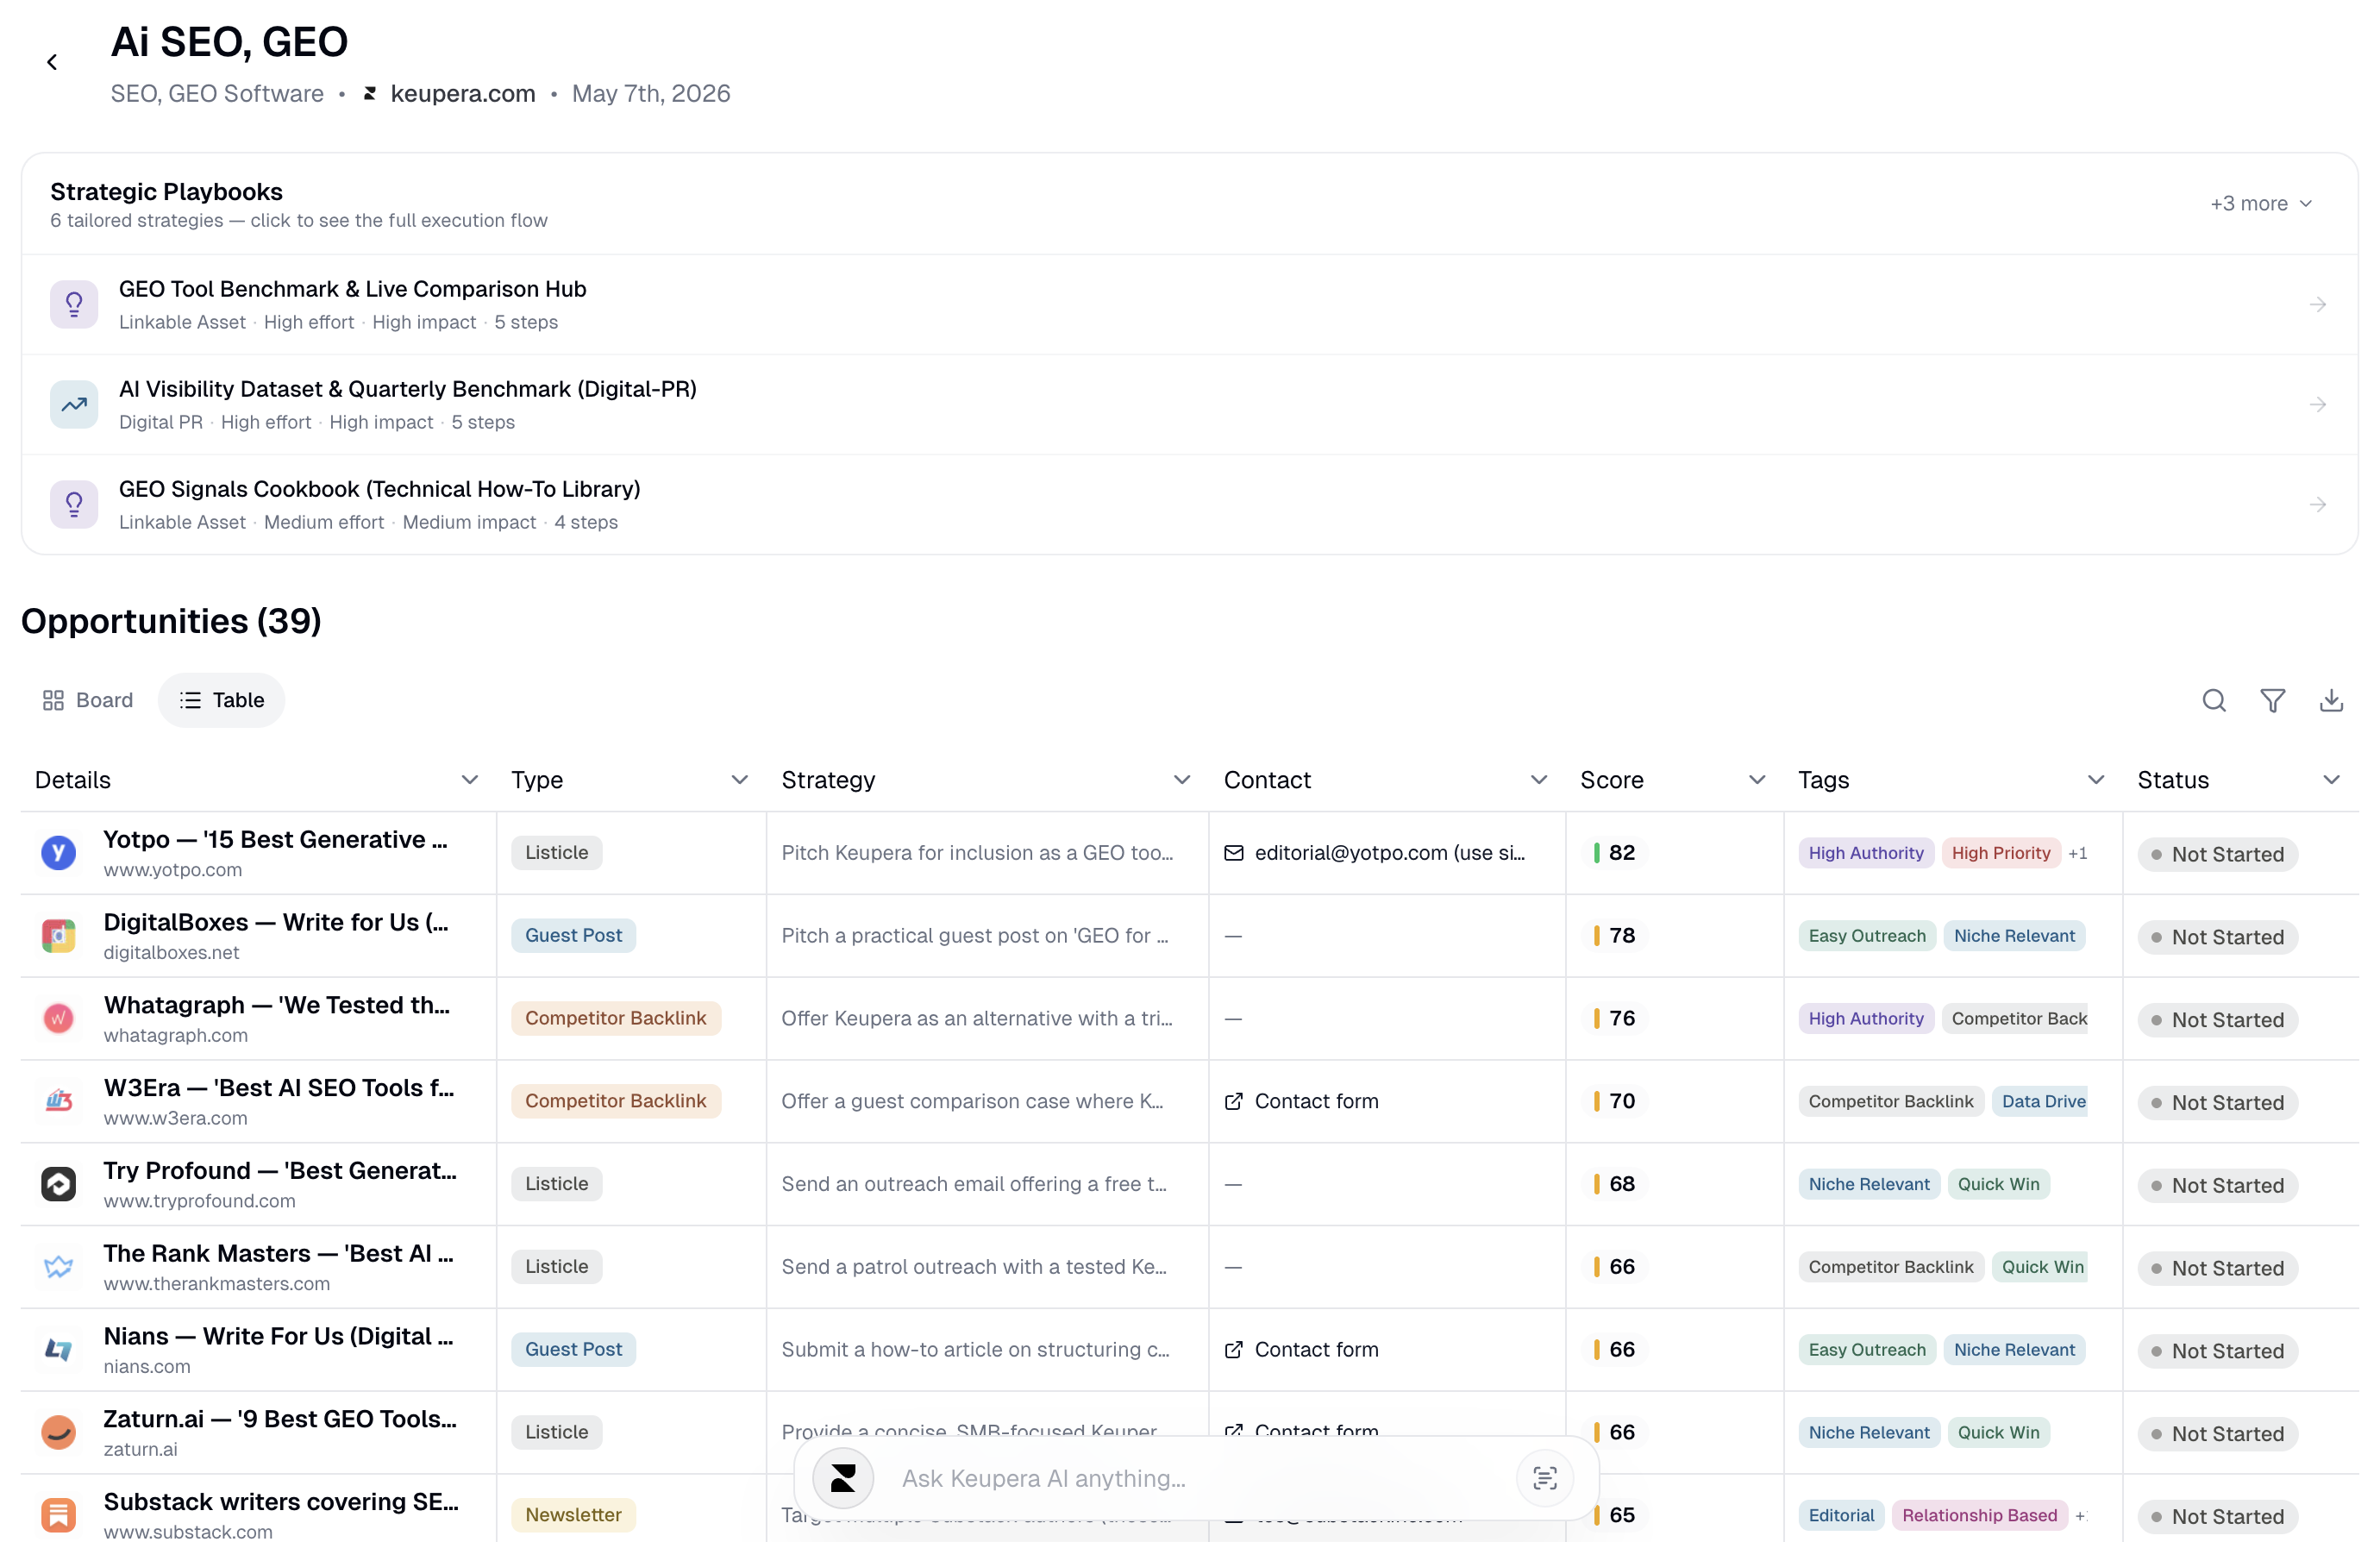The image size is (2380, 1542).
Task: Click the editorial@yotpo.com contact text
Action: 1390,853
